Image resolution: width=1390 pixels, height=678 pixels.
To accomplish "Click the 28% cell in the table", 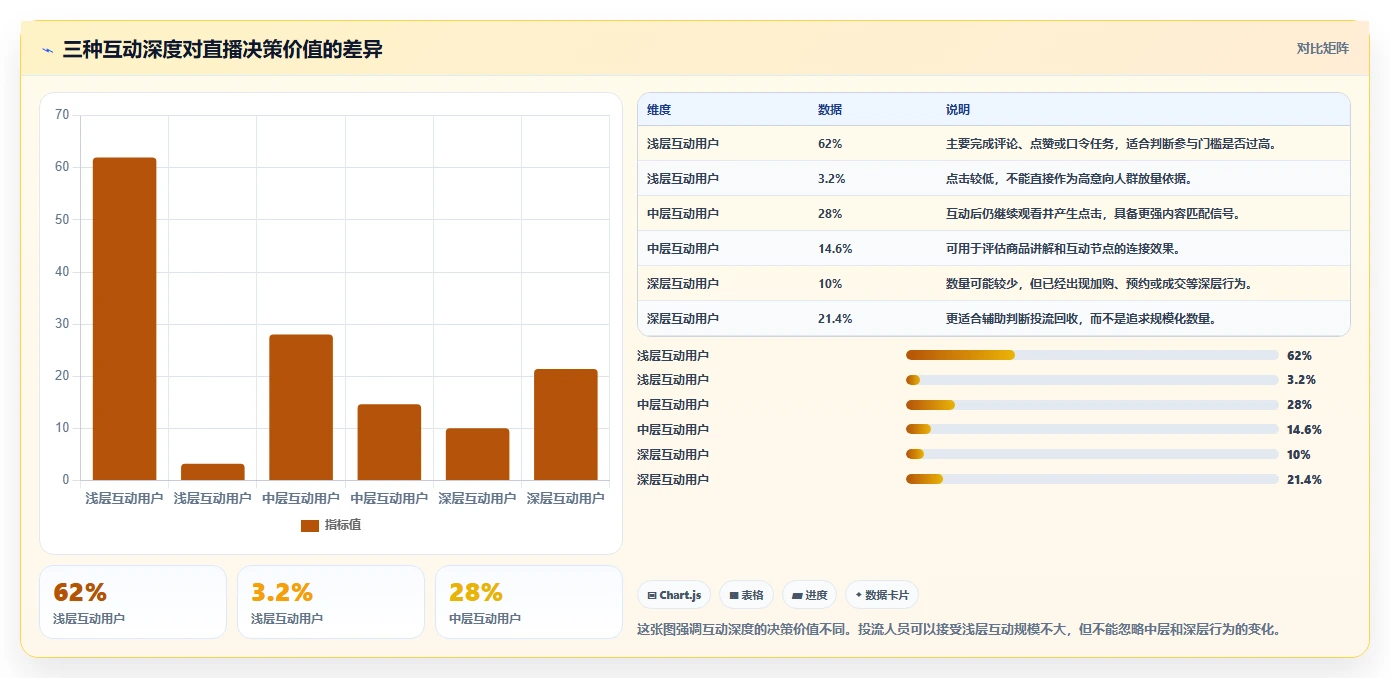I will pyautogui.click(x=830, y=214).
